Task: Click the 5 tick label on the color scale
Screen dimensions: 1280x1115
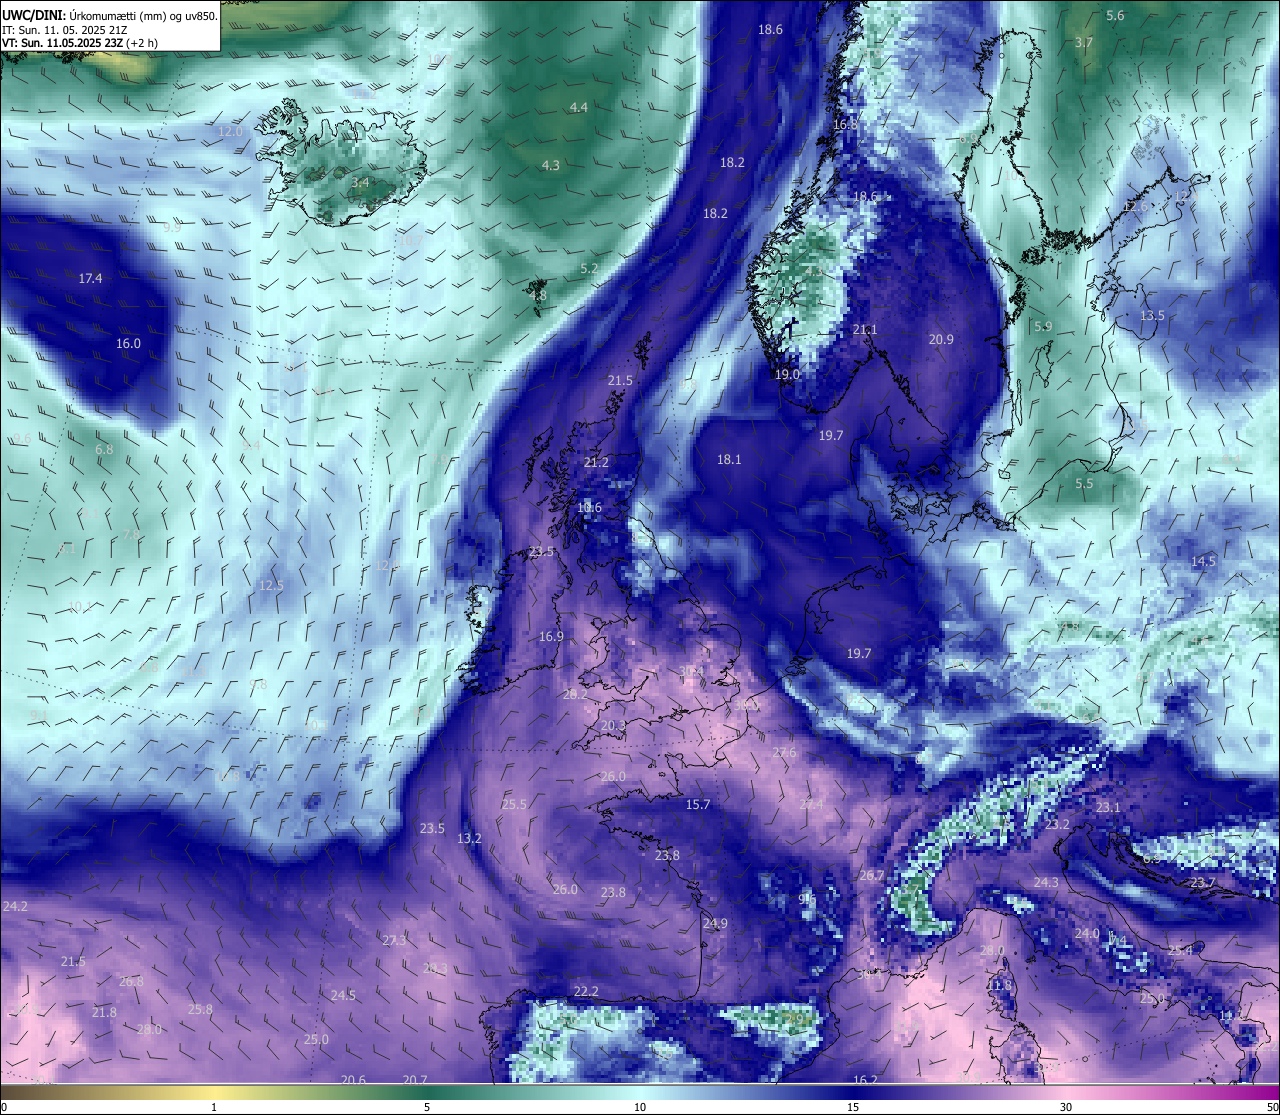Action: click(427, 1107)
